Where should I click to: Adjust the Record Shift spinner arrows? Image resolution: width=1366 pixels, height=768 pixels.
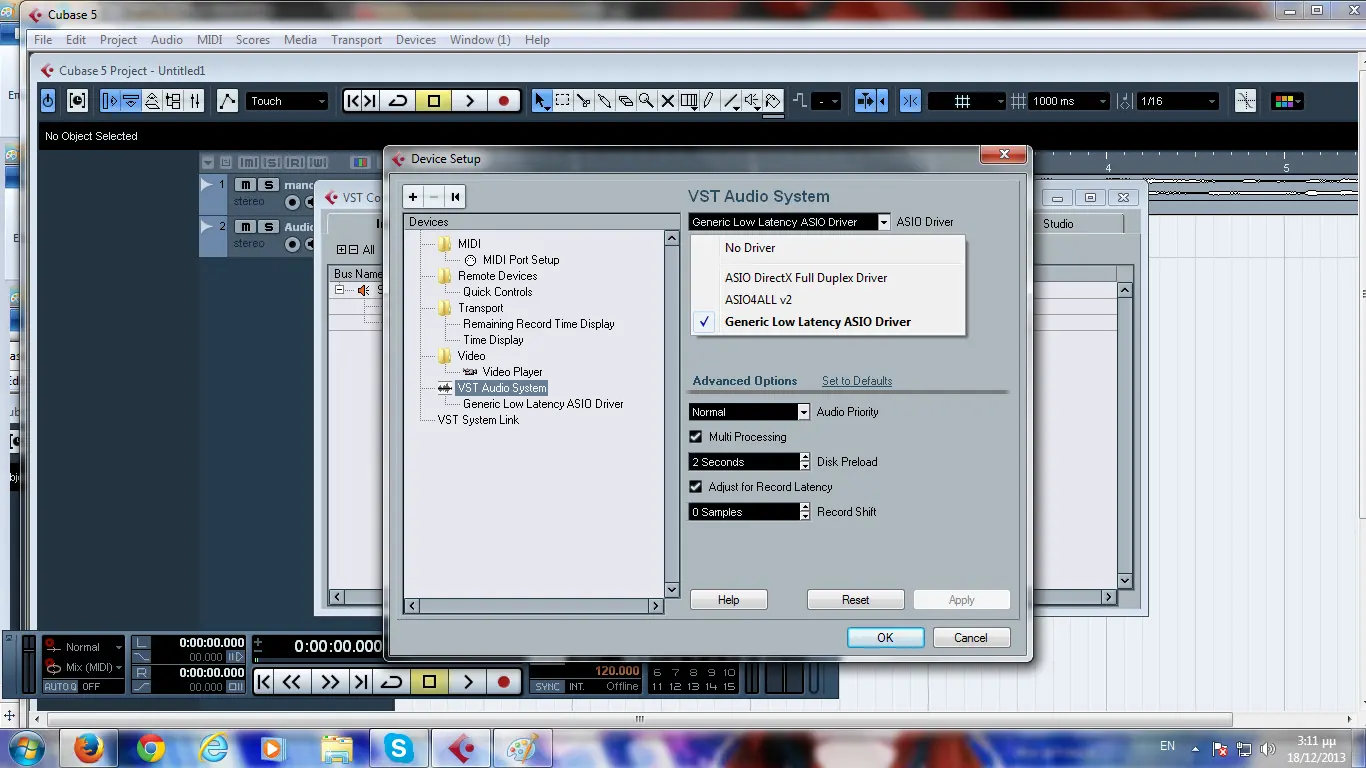click(x=805, y=512)
